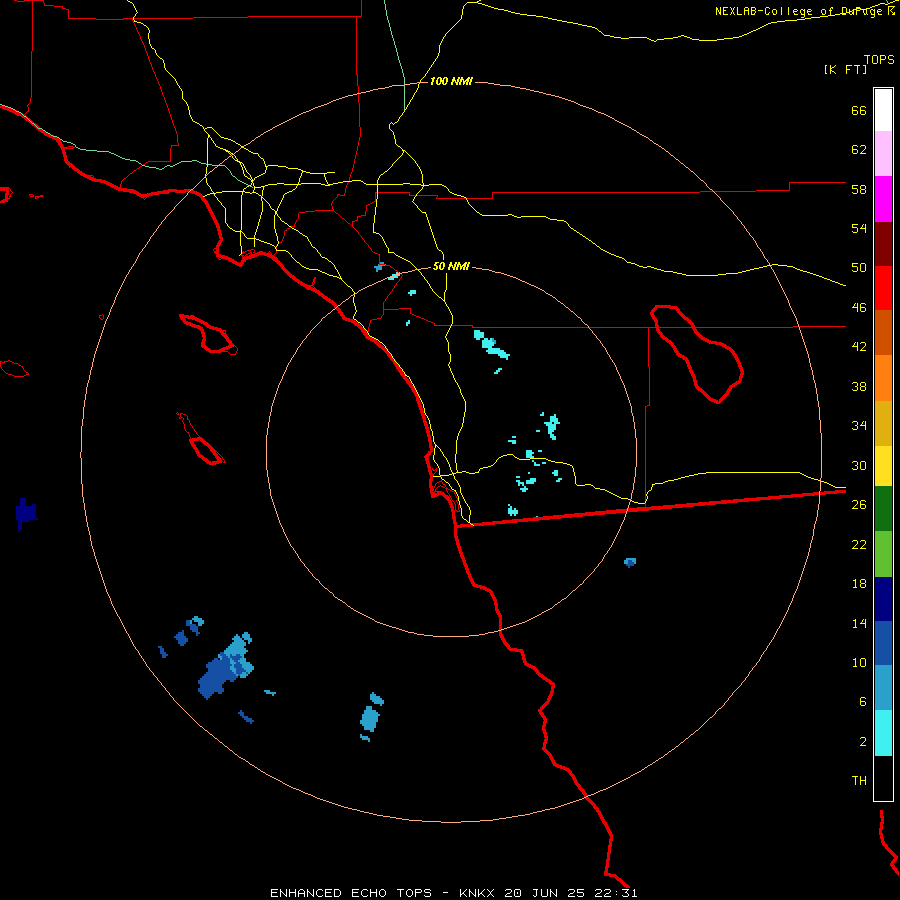Click the magenta 58 kft legend swatch
Image resolution: width=900 pixels, height=900 pixels.
[x=883, y=199]
